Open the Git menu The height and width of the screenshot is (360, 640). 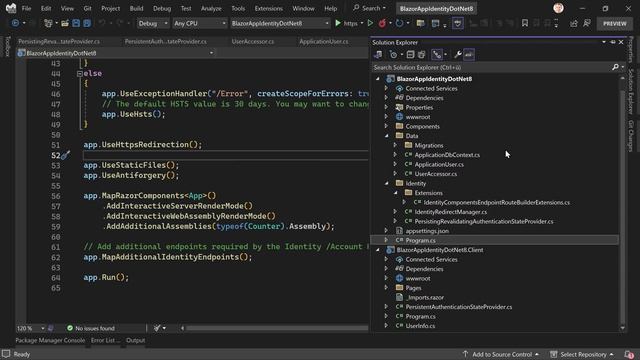tap(87, 8)
